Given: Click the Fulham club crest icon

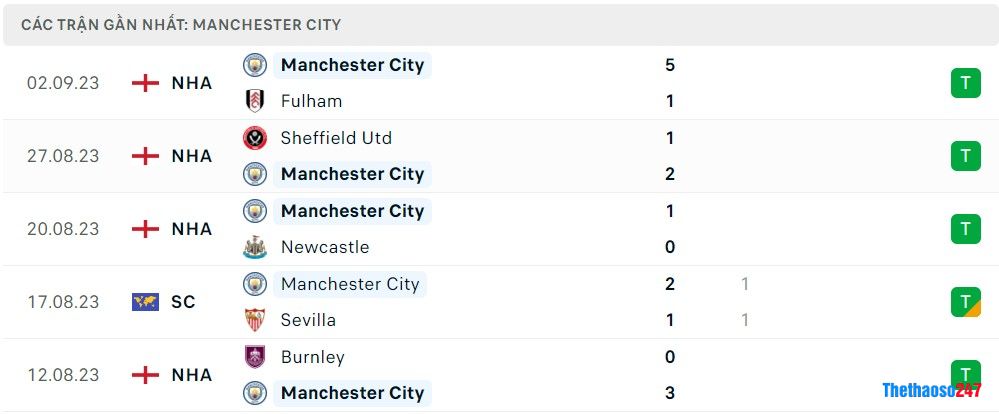Looking at the screenshot, I should 255,101.
